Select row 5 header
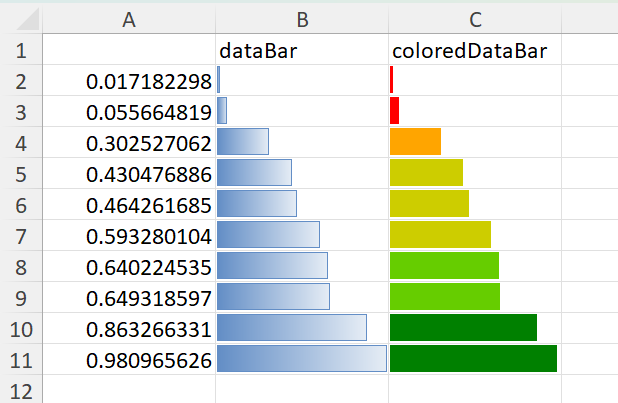618x403 pixels. click(x=21, y=174)
